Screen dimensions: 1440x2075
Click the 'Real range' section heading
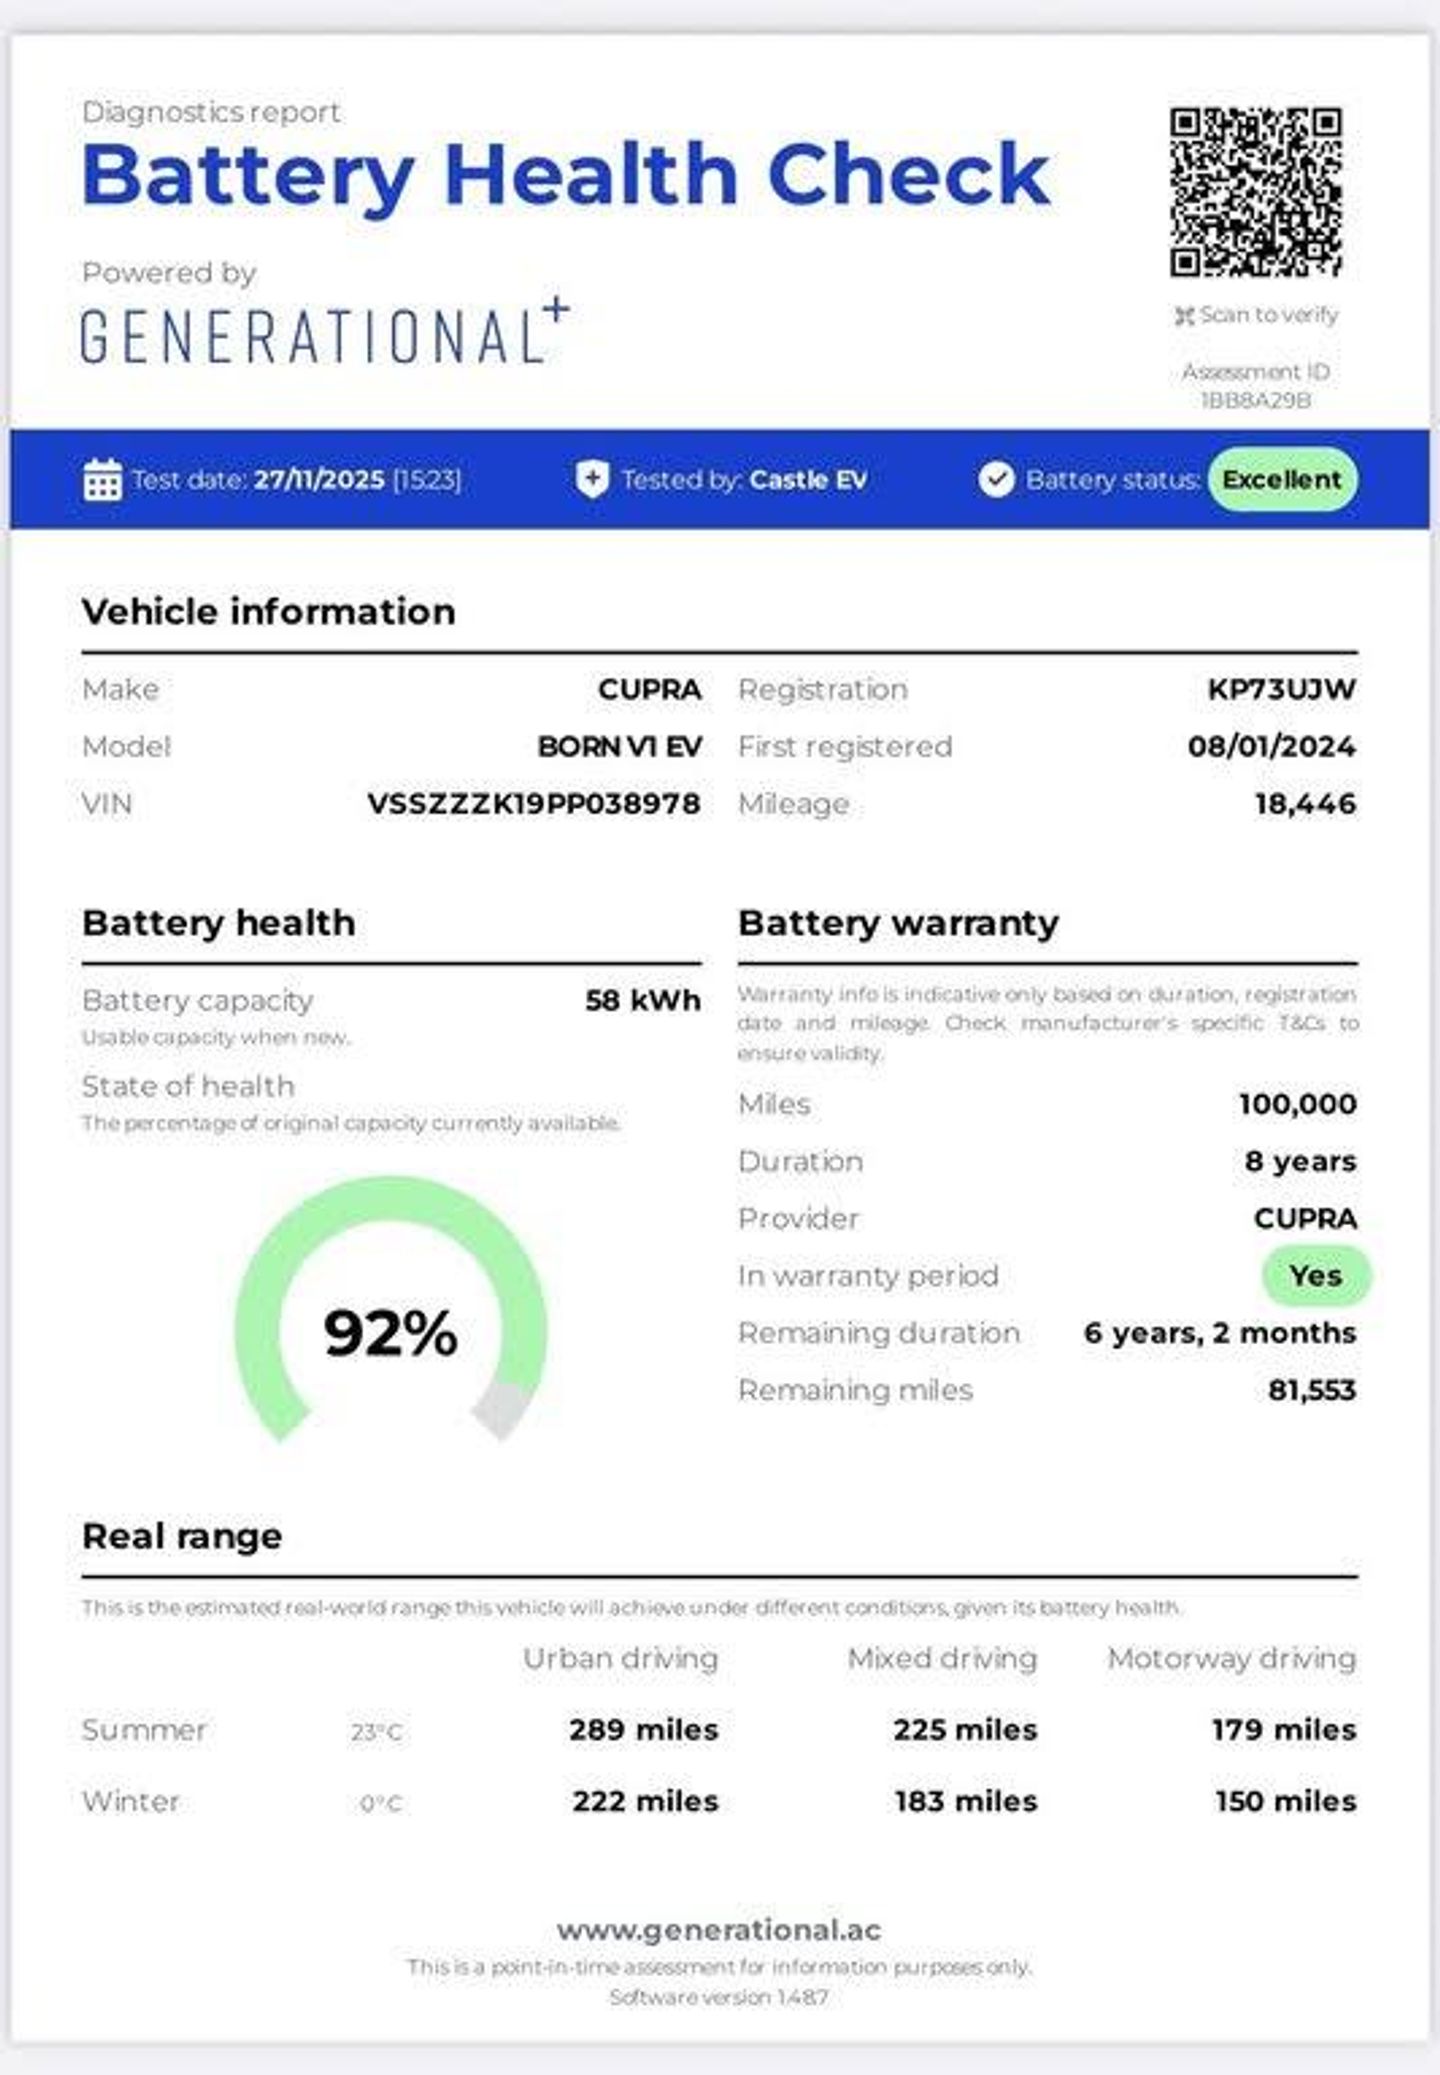tap(182, 1536)
